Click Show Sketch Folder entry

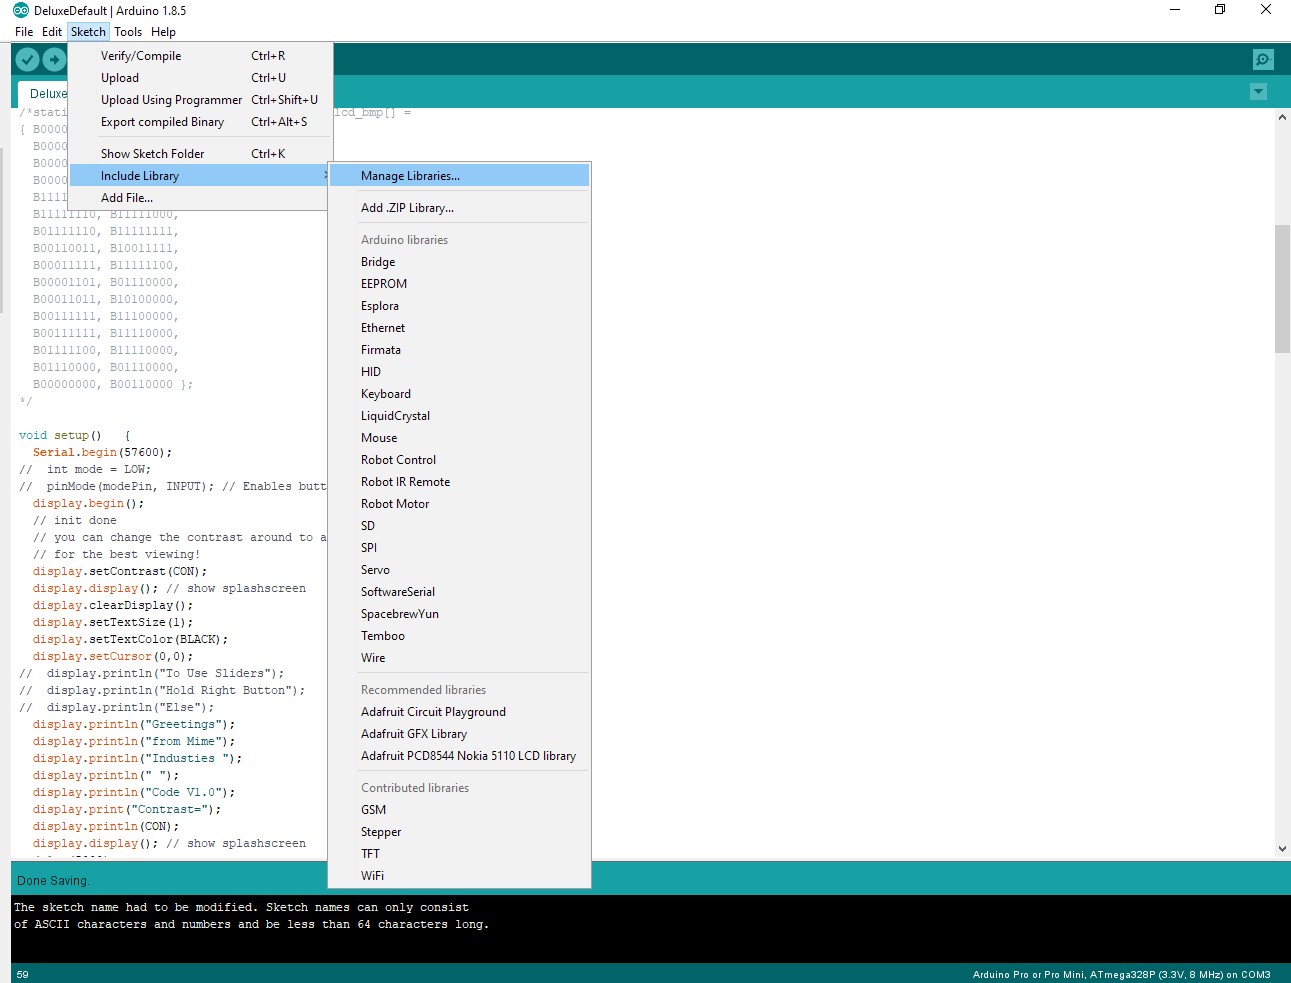coord(152,154)
